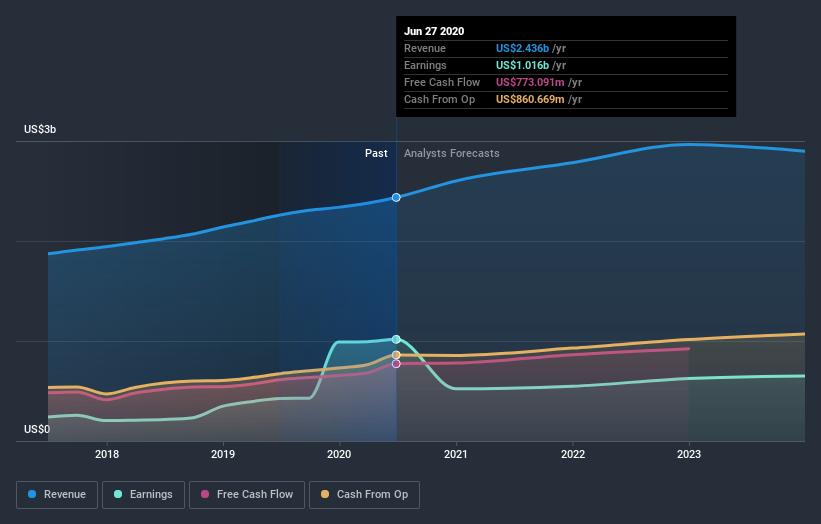Click the US$2.436b revenue value in tooltip
The height and width of the screenshot is (524, 821).
click(523, 48)
